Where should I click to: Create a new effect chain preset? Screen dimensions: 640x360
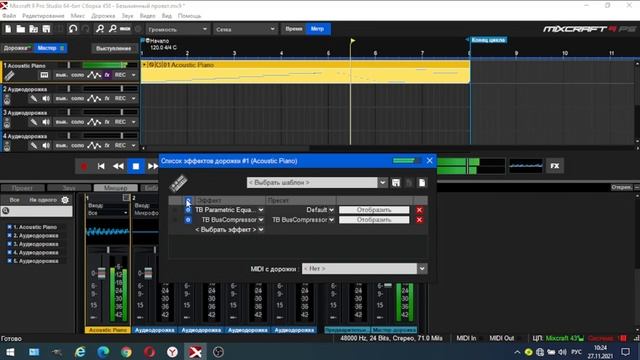422,183
